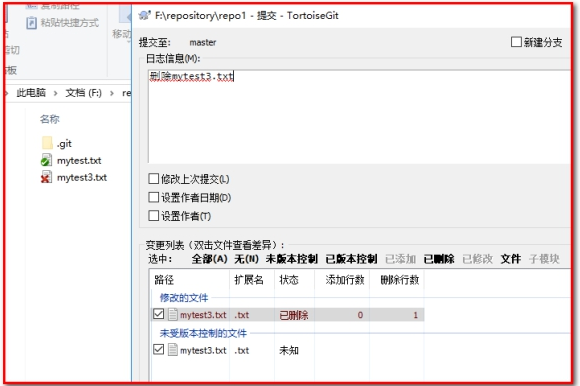Click 已删除 status cell of mytest3.txt
Image resolution: width=580 pixels, height=386 pixels.
pos(294,315)
